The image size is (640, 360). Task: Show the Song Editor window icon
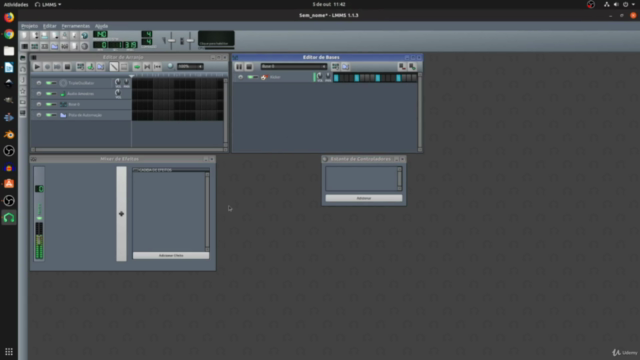[24, 46]
